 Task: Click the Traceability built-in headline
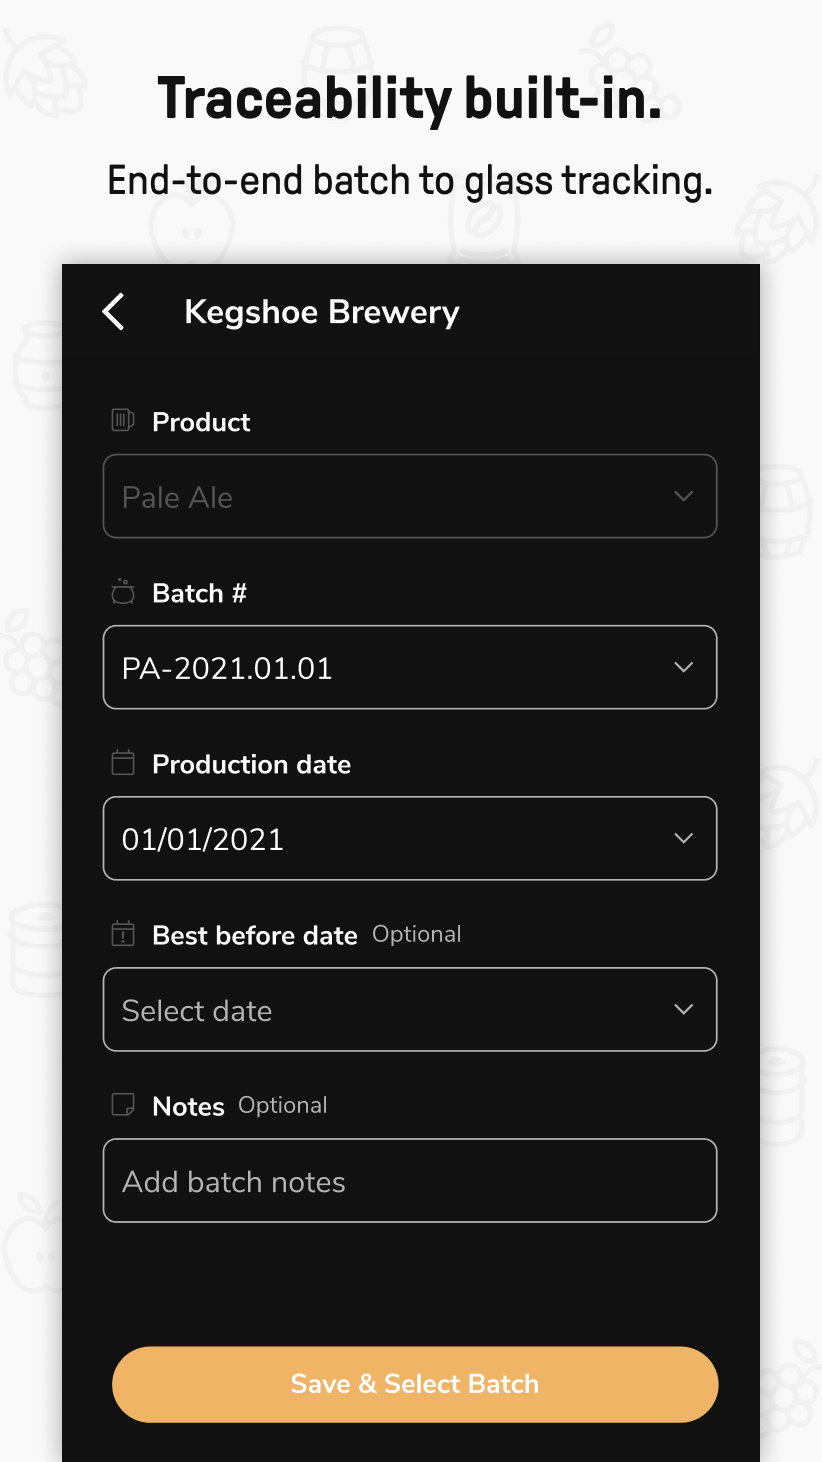(410, 98)
